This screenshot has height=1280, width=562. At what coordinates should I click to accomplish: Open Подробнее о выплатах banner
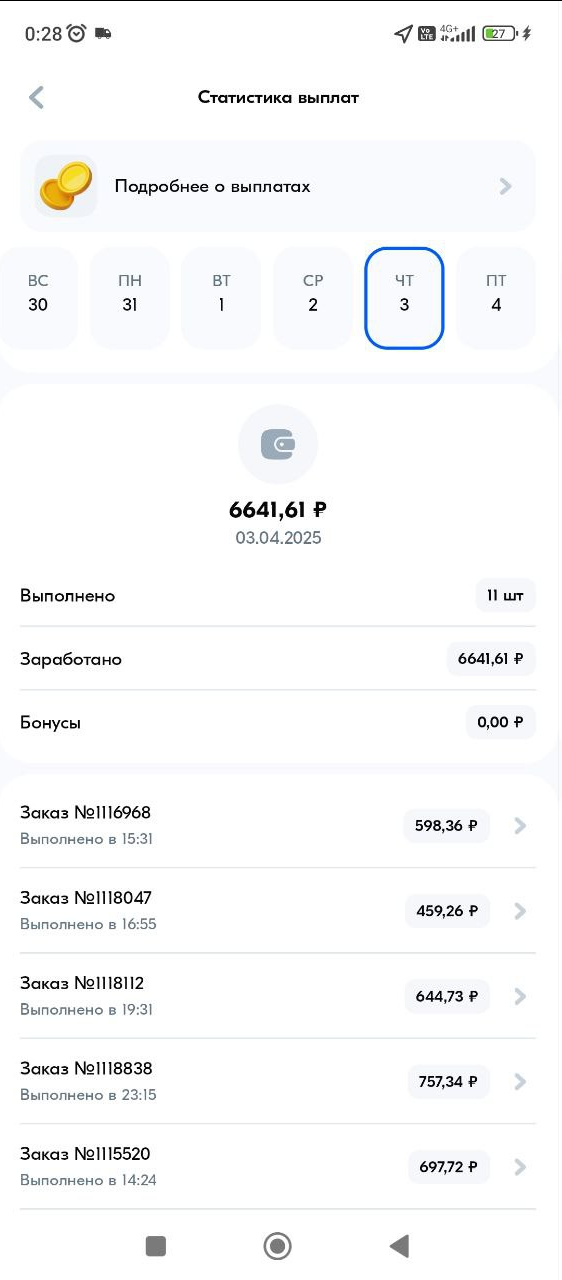click(278, 186)
